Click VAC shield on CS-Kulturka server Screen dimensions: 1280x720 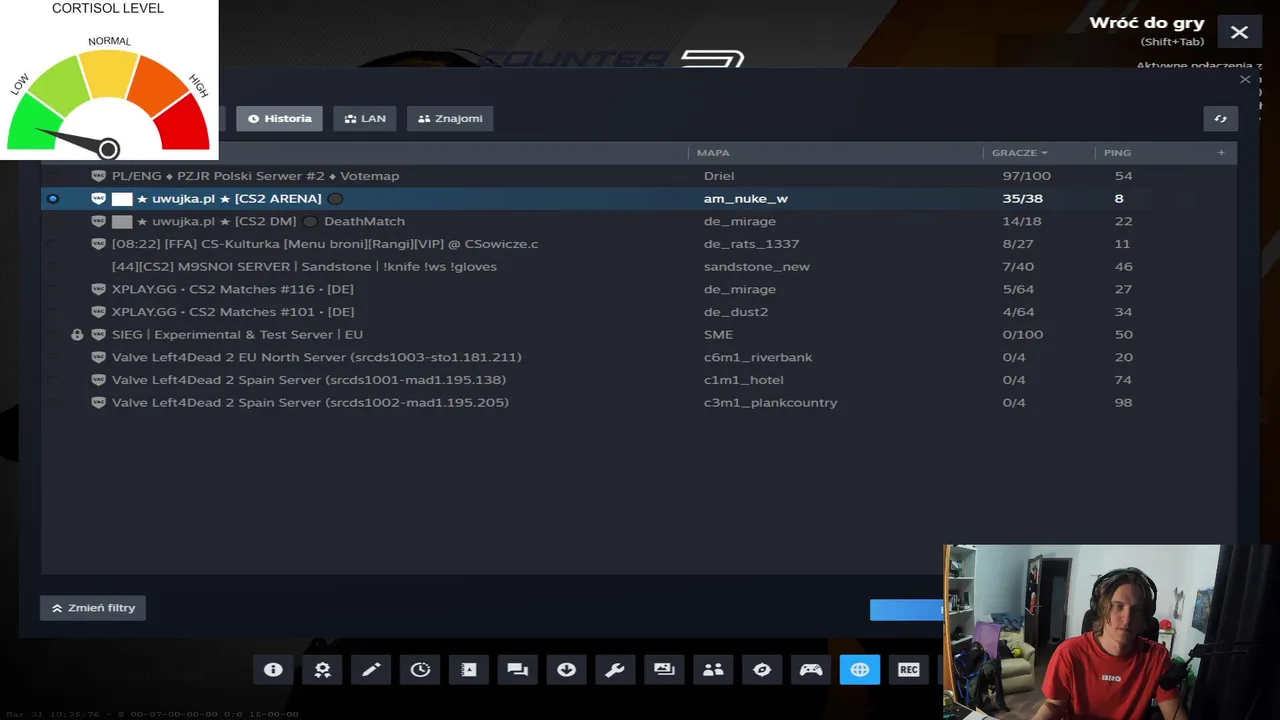[98, 244]
